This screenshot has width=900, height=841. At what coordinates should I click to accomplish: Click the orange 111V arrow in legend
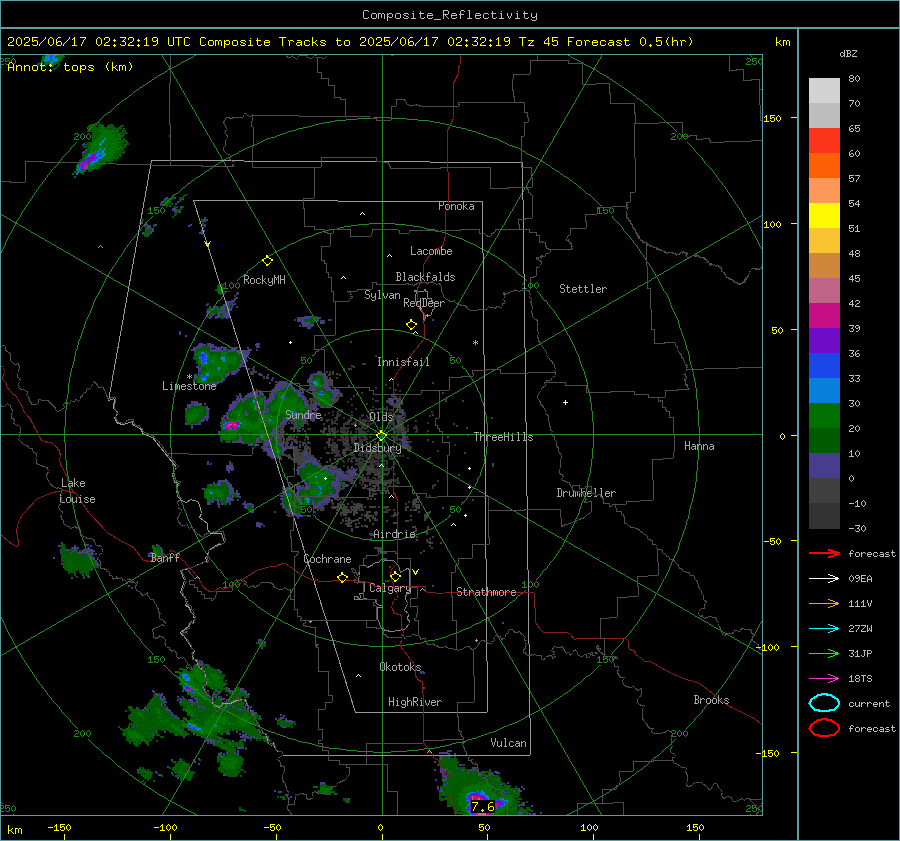824,603
